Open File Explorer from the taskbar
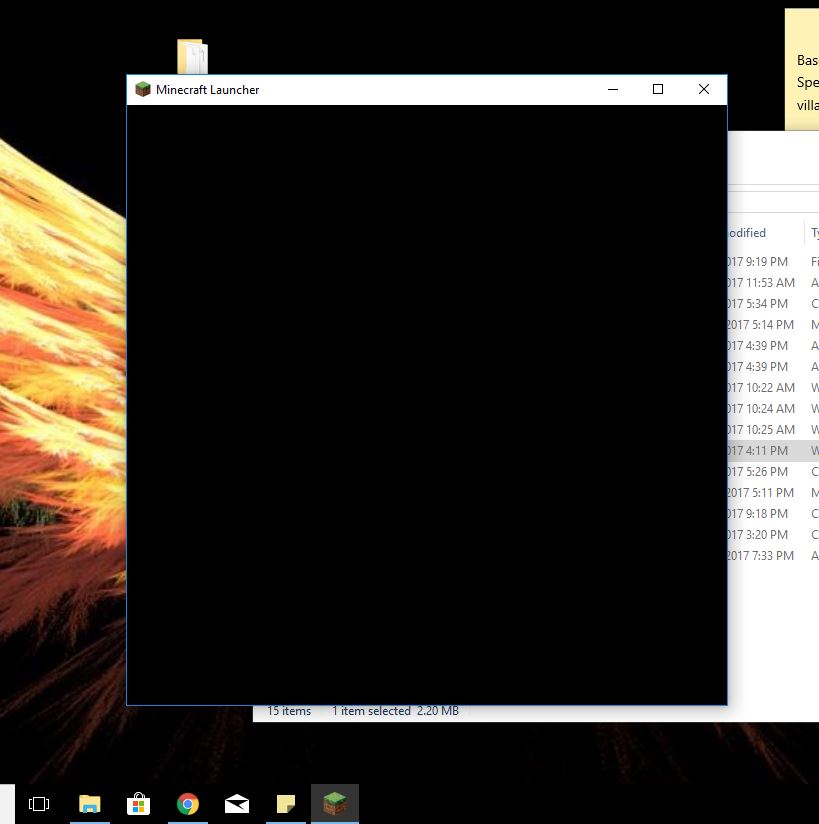This screenshot has height=824, width=819. coord(90,804)
